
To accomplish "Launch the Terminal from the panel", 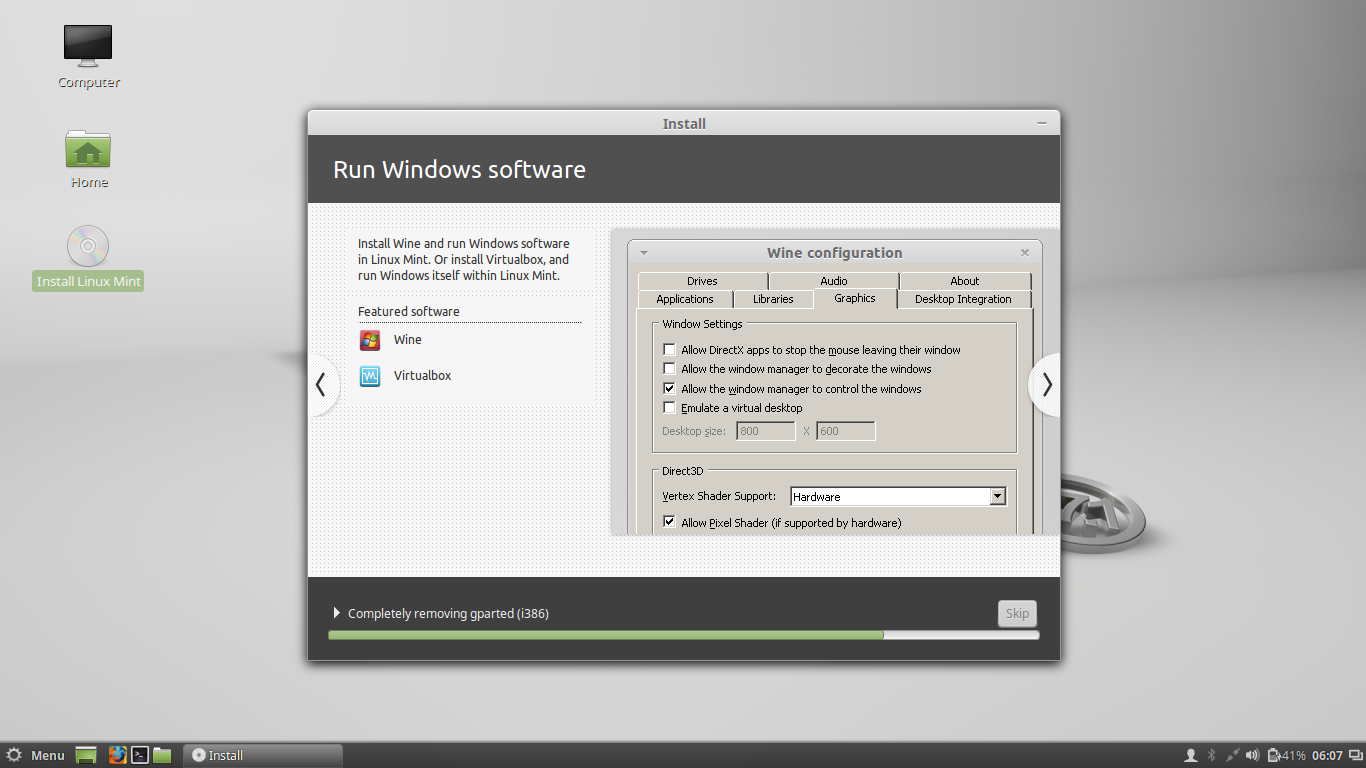I will pos(141,755).
